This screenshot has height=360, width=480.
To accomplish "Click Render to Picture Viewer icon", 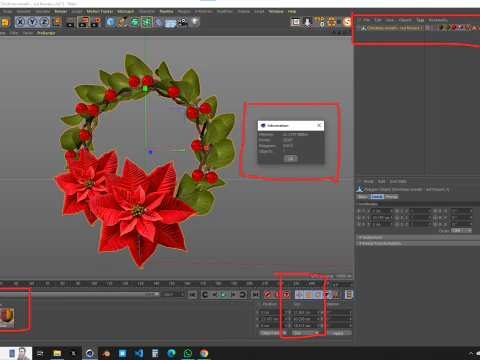I will click(x=83, y=22).
